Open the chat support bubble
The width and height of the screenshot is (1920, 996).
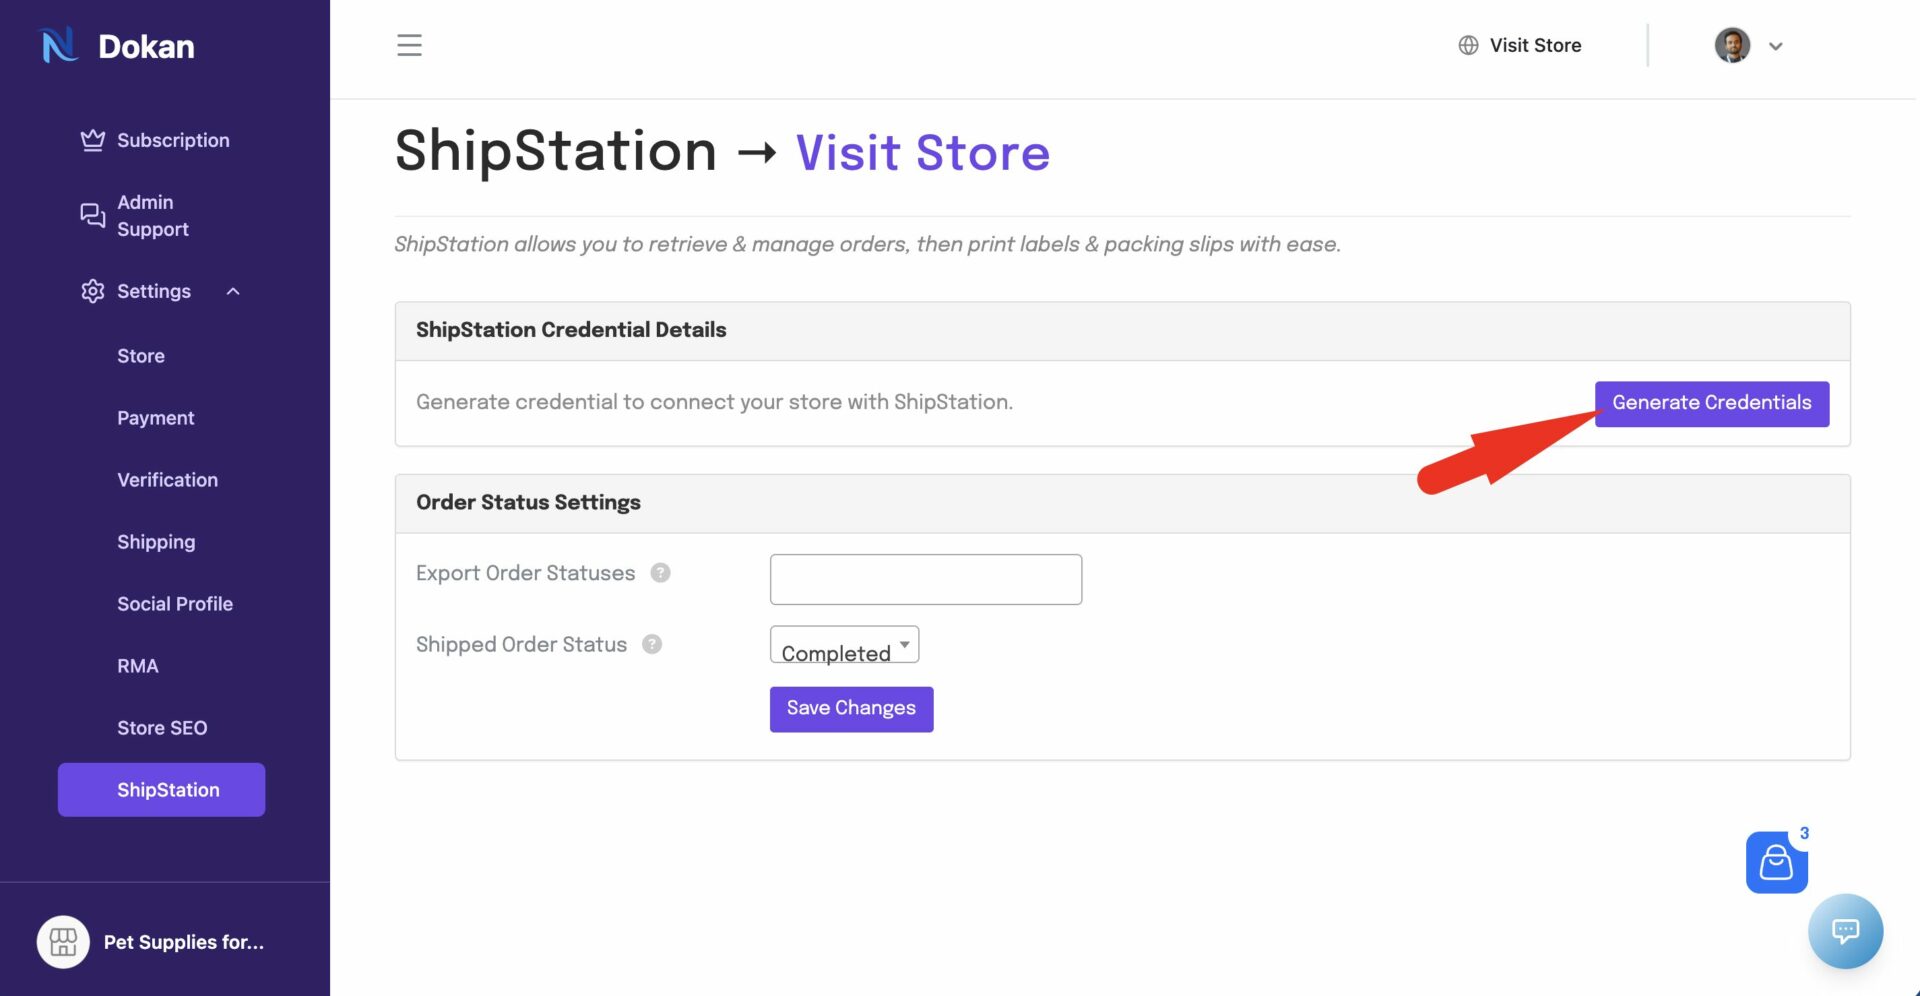(x=1845, y=931)
